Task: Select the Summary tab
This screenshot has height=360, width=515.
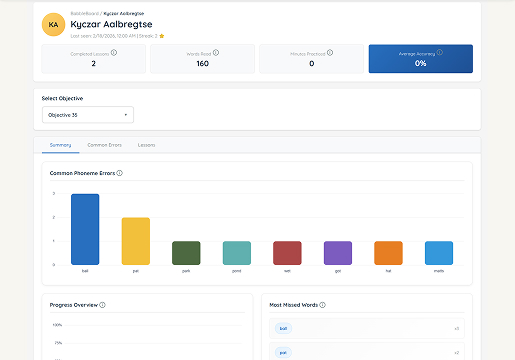Action: point(60,145)
